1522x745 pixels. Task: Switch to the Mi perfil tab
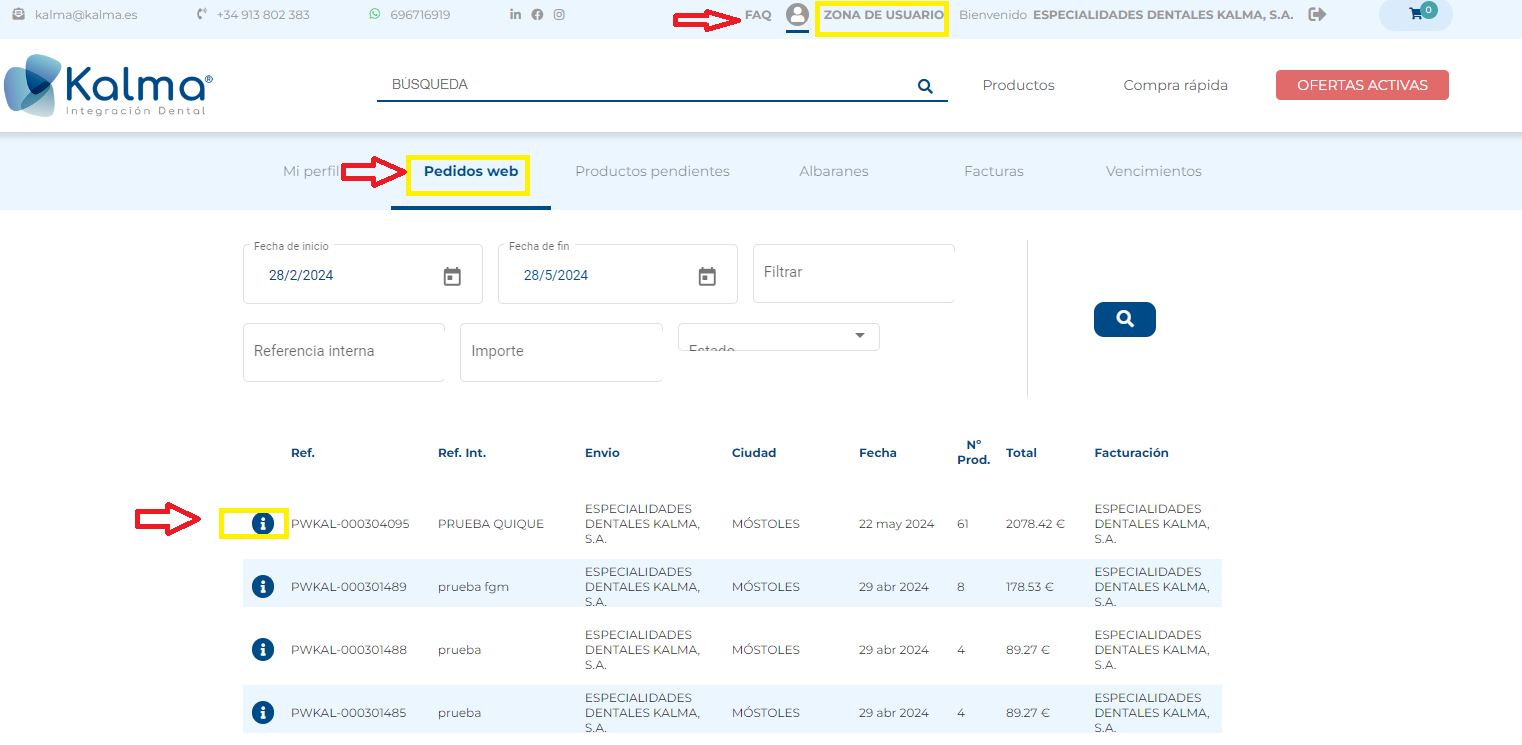311,171
